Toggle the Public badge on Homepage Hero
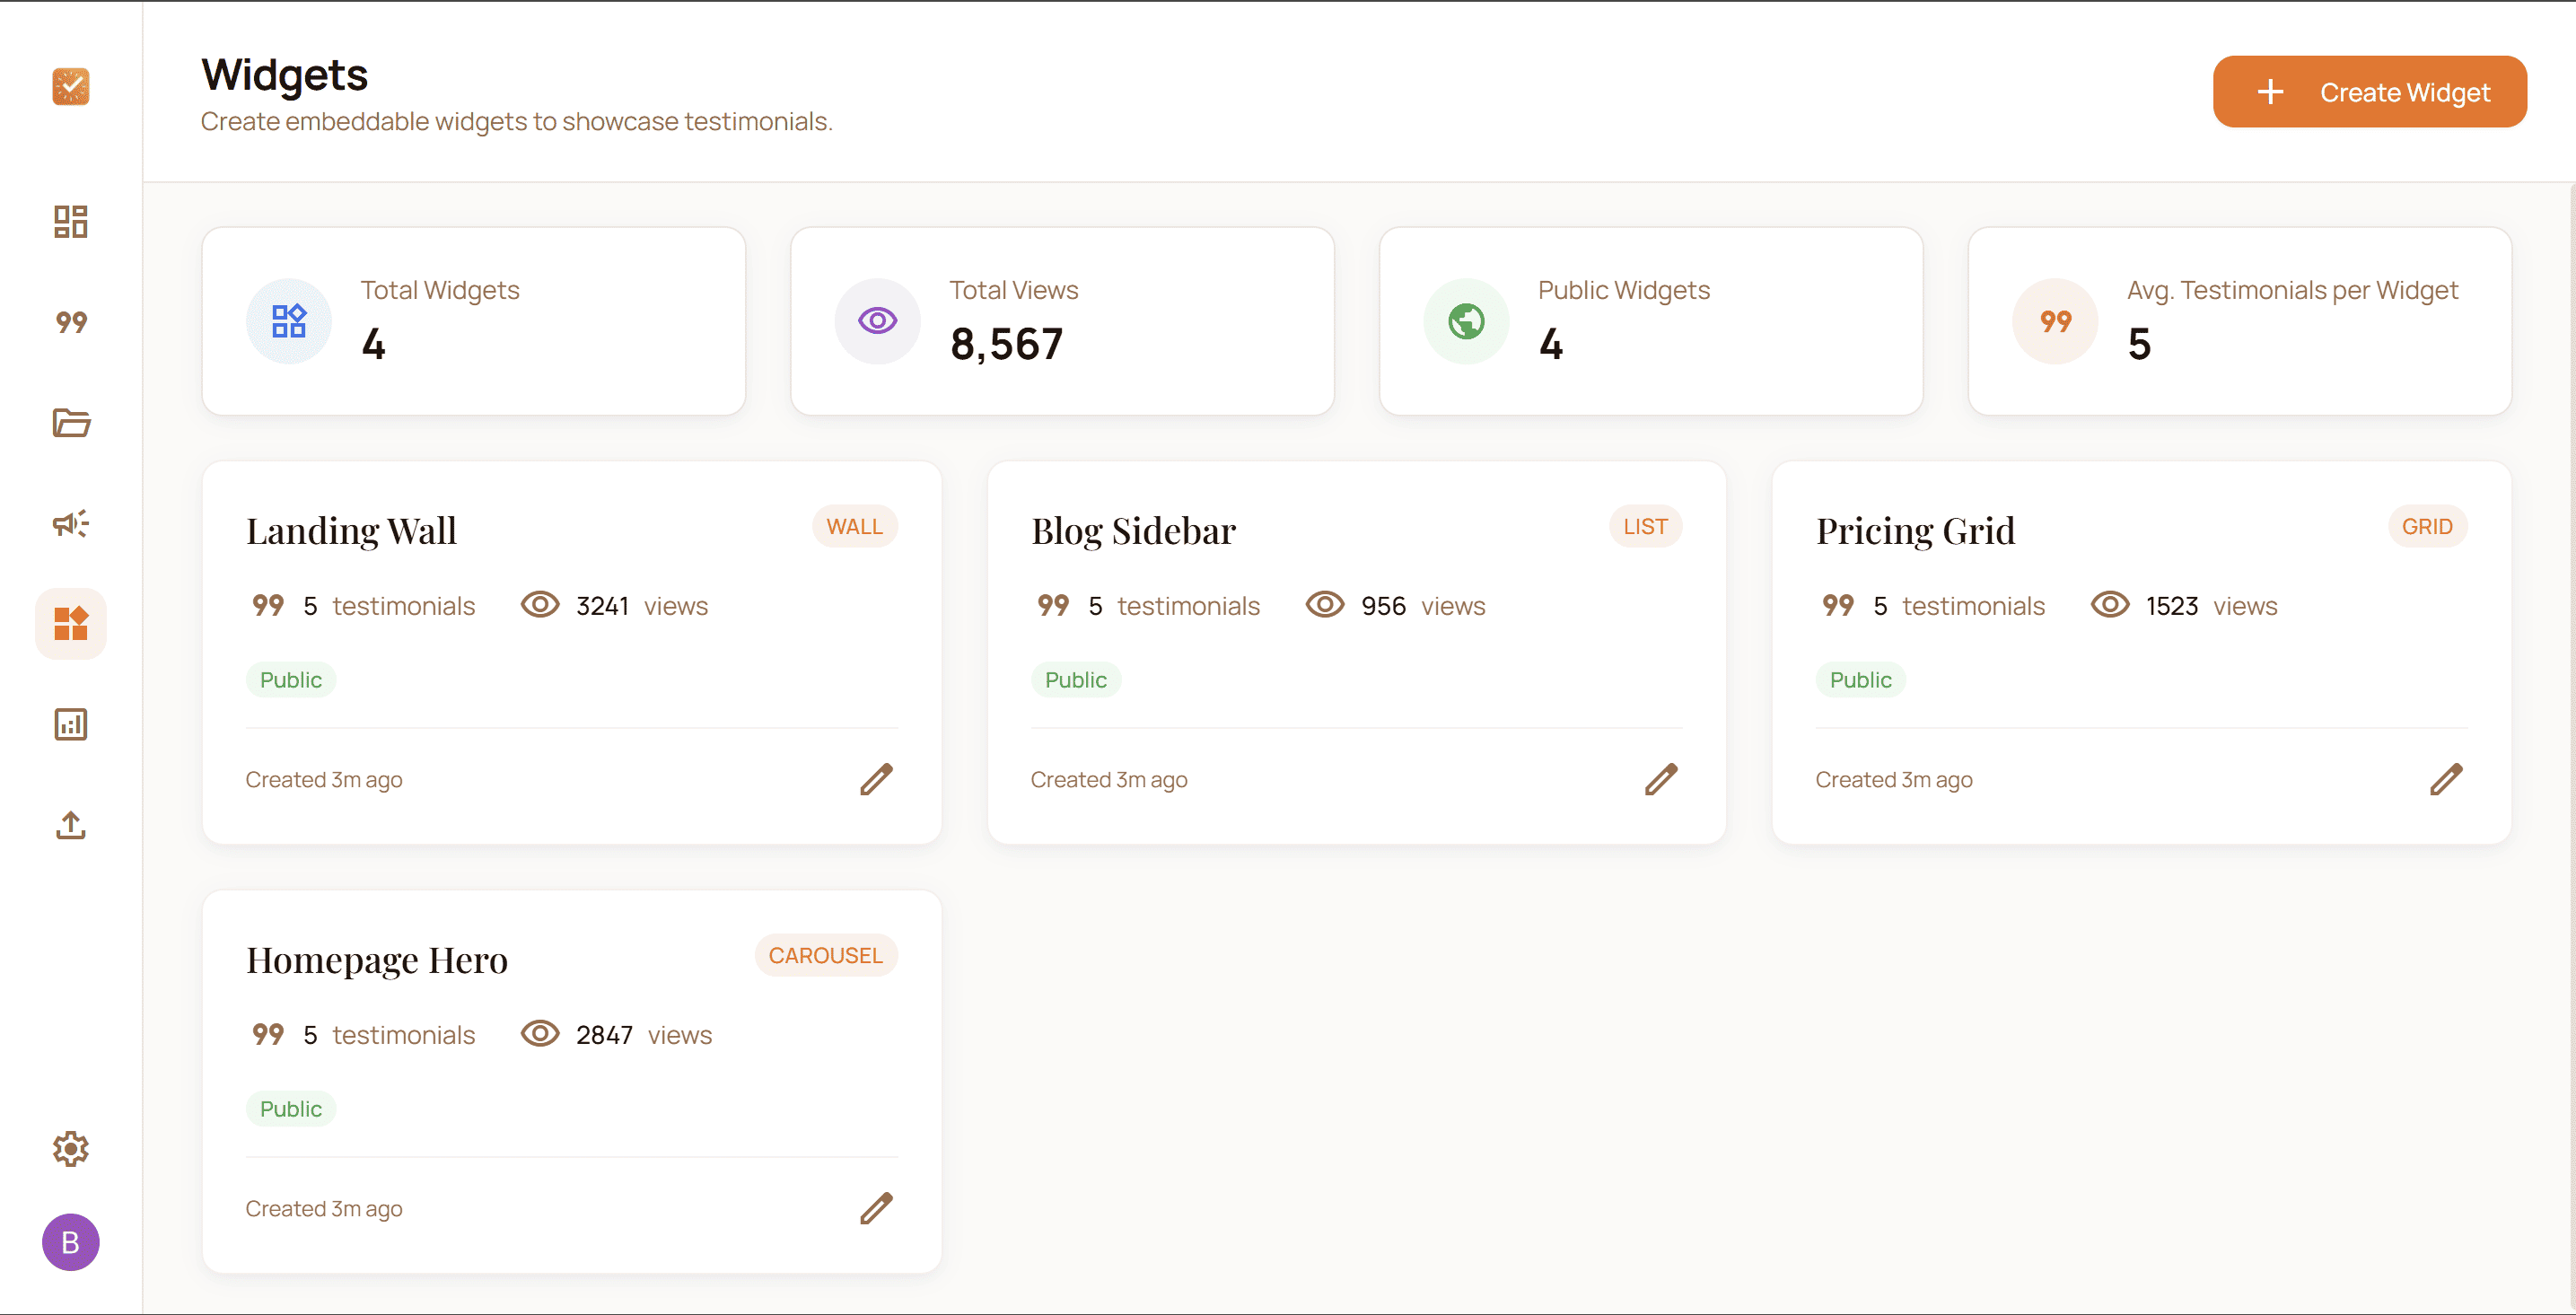This screenshot has height=1315, width=2576. pyautogui.click(x=290, y=1108)
